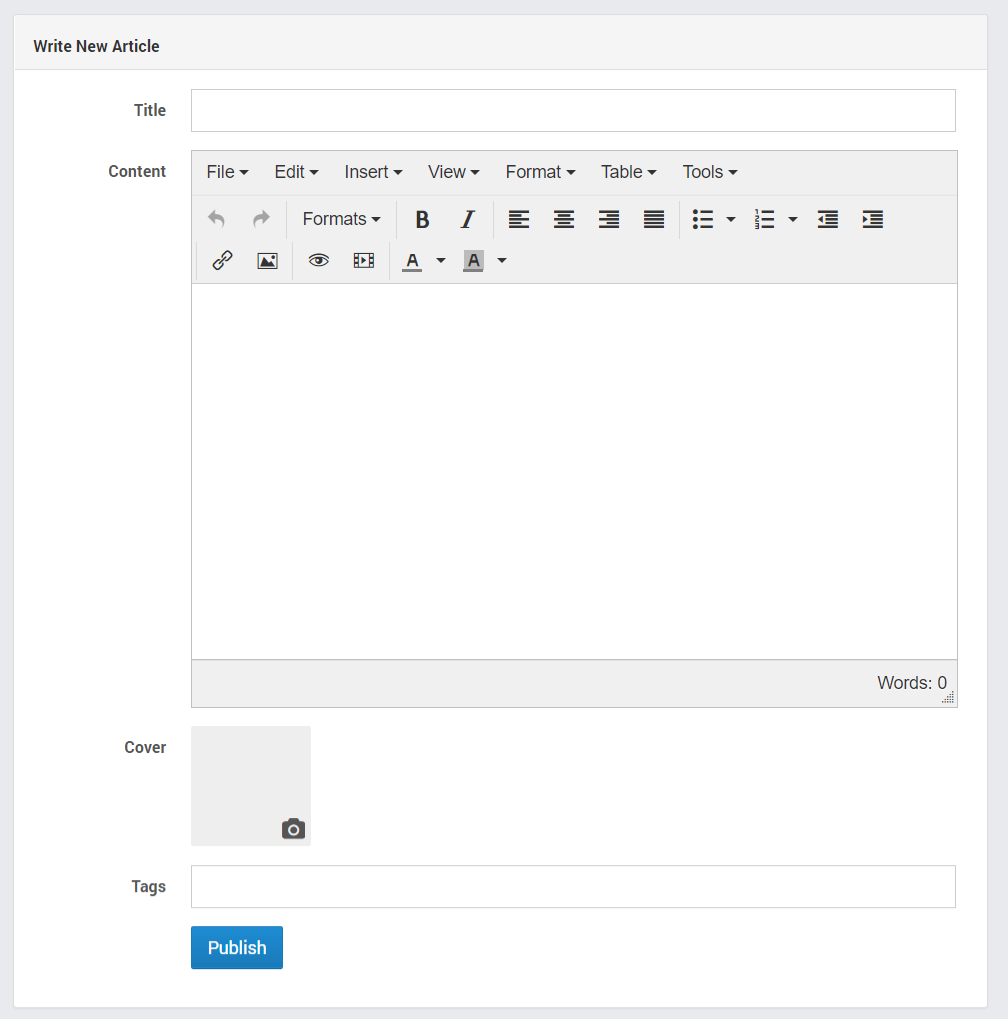The height and width of the screenshot is (1019, 1008).
Task: Open numbered list style dropdown arrow
Action: point(793,219)
